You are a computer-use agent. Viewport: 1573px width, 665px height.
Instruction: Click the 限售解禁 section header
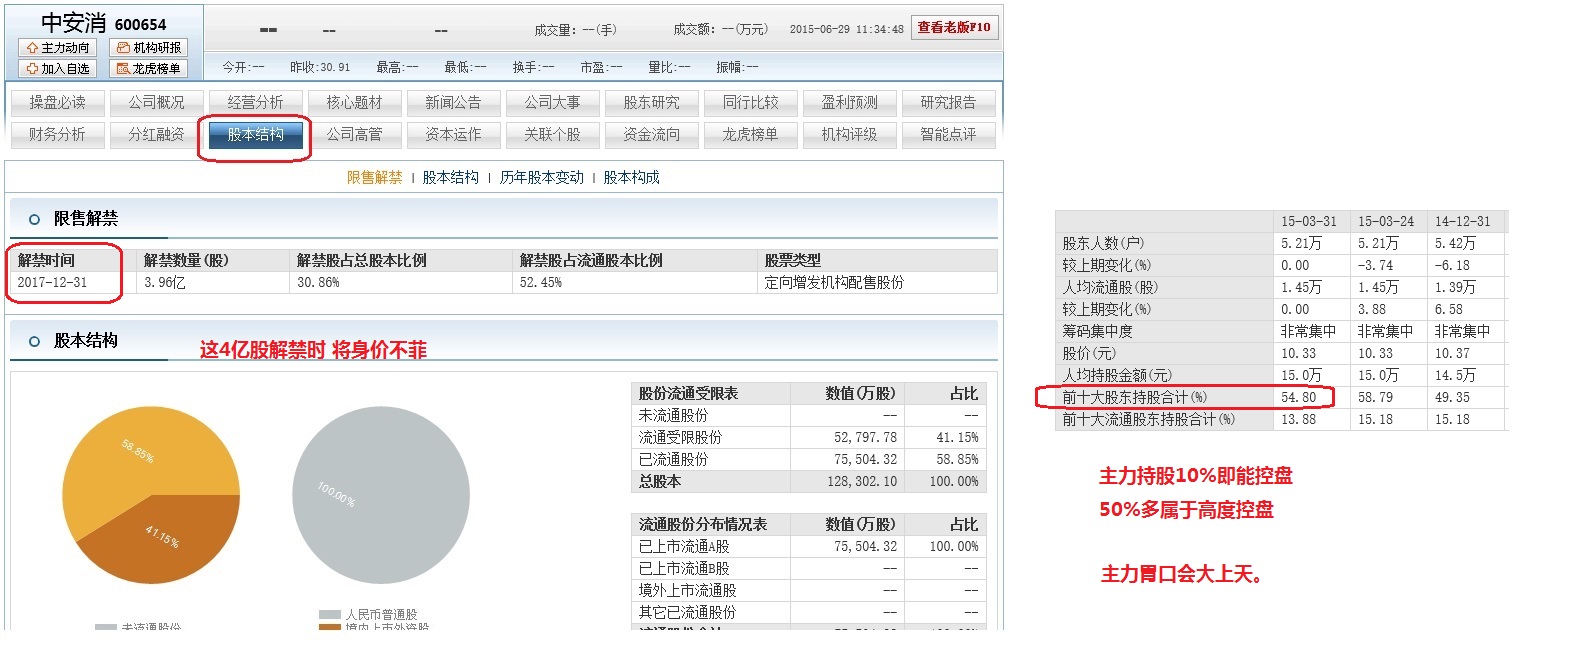coord(86,218)
